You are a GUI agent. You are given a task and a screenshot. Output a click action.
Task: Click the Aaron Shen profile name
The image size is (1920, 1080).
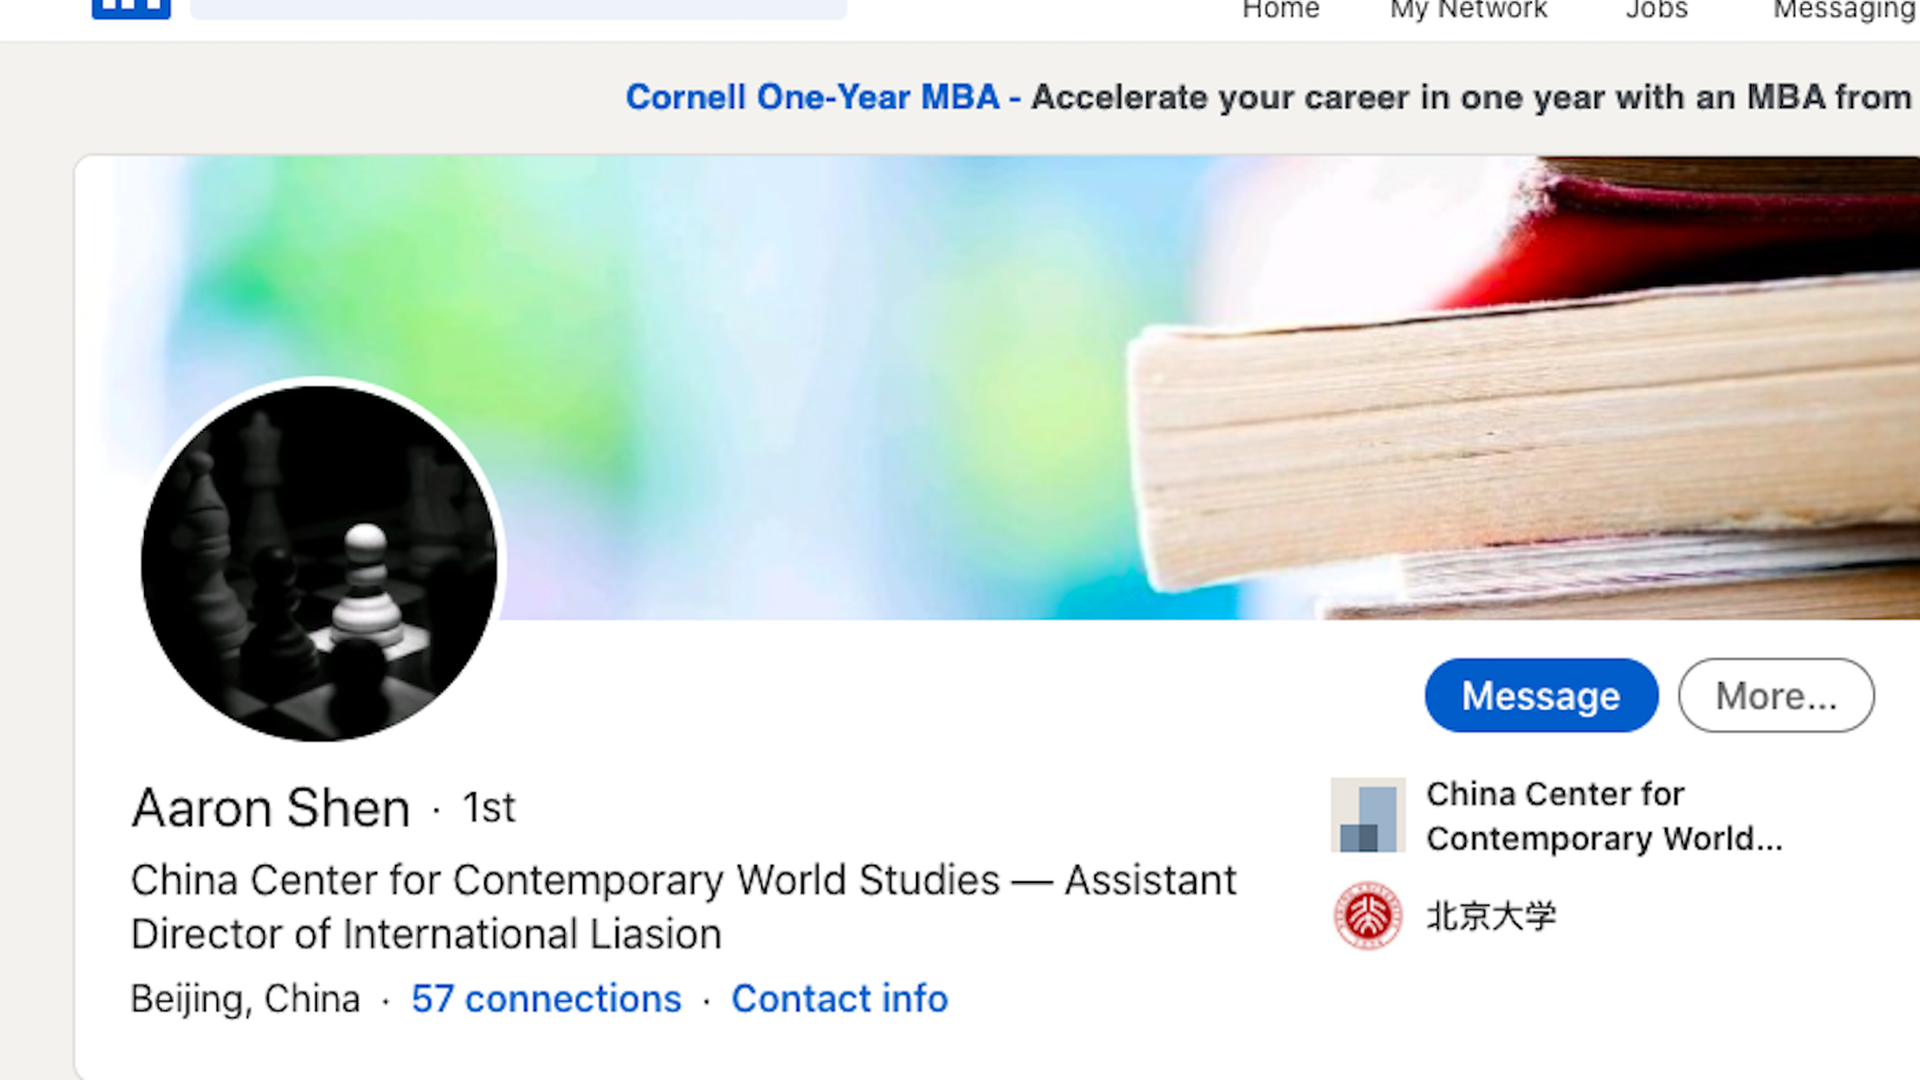(271, 808)
